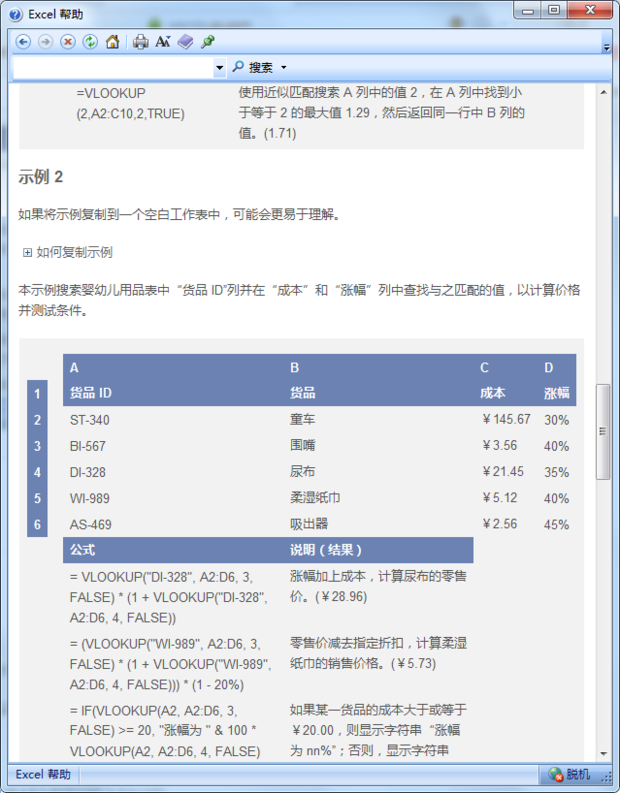Click the =VLOOKUP(2,A2:C10,2,TRUE) formula text
Screen dimensions: 620x793
point(130,103)
